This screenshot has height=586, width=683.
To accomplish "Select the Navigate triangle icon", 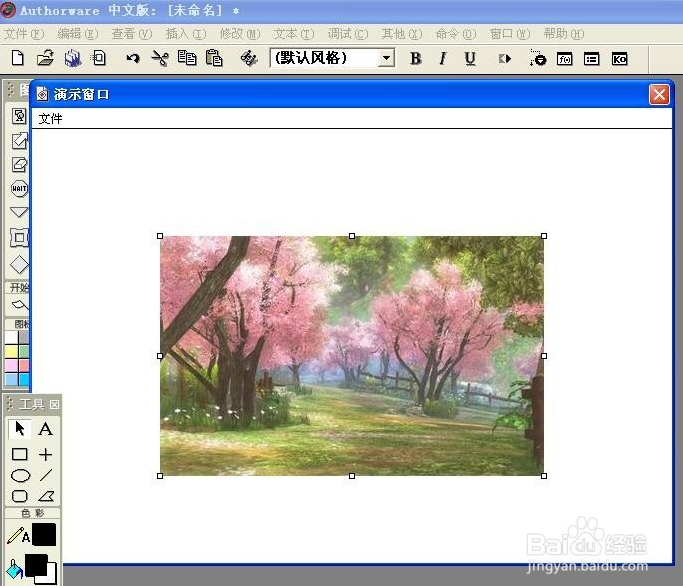I will [19, 212].
